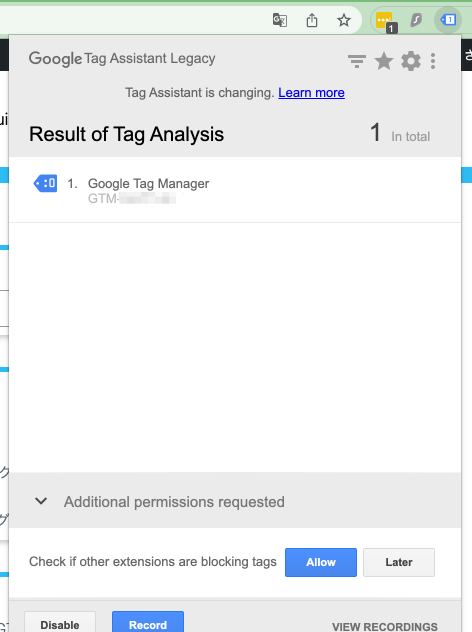This screenshot has width=472, height=632.
Task: Click the gray leaf-shaped extension icon
Action: [416, 19]
